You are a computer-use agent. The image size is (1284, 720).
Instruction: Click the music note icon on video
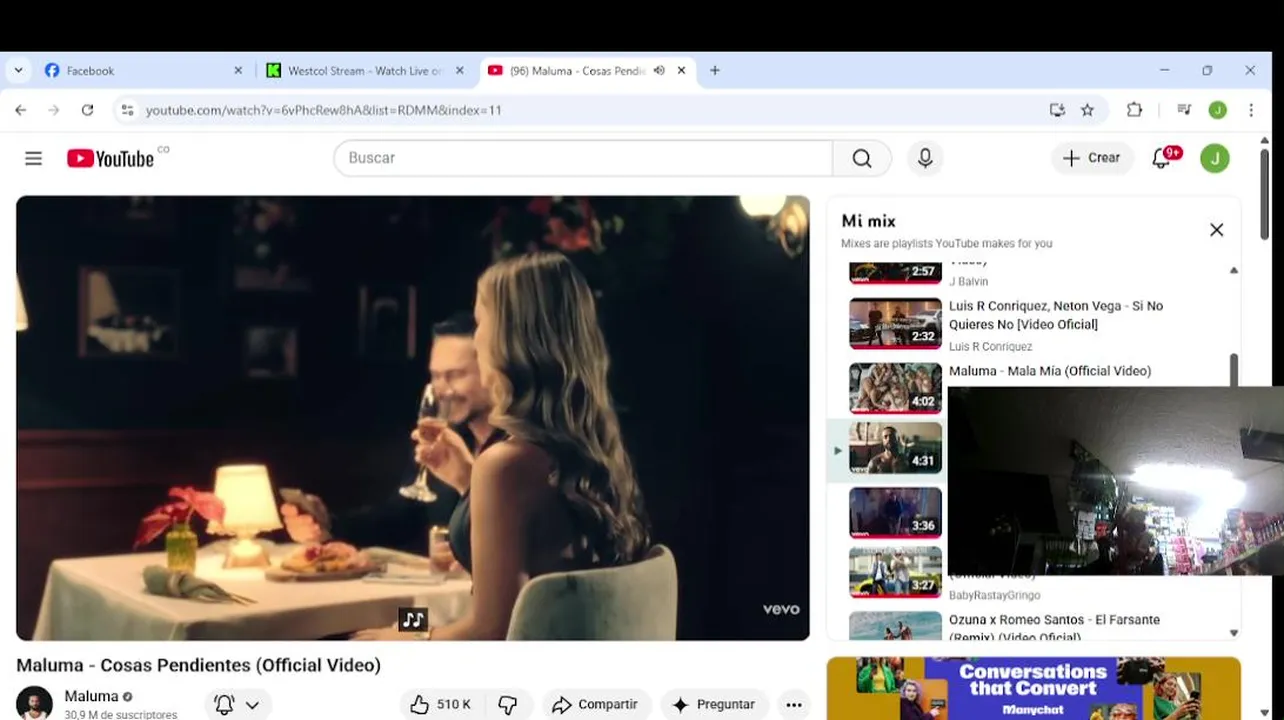coord(413,619)
